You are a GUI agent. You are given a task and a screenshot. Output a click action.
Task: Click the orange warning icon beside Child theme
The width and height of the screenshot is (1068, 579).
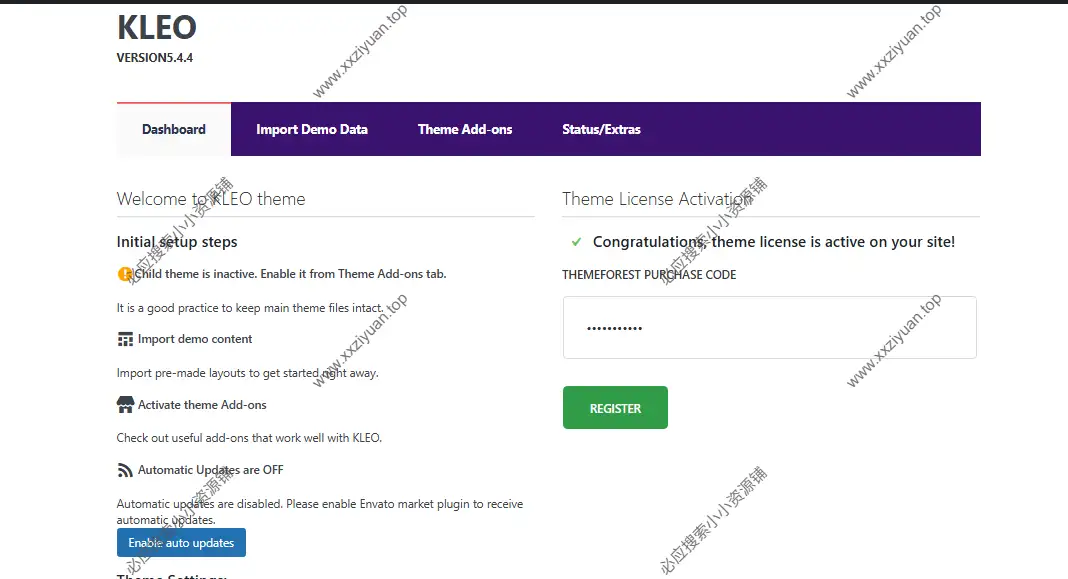pyautogui.click(x=124, y=274)
